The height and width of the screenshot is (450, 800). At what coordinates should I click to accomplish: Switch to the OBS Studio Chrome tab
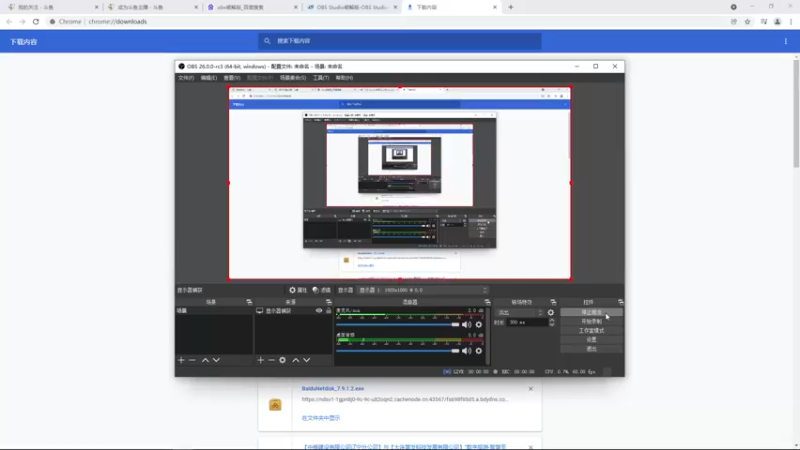[x=351, y=7]
